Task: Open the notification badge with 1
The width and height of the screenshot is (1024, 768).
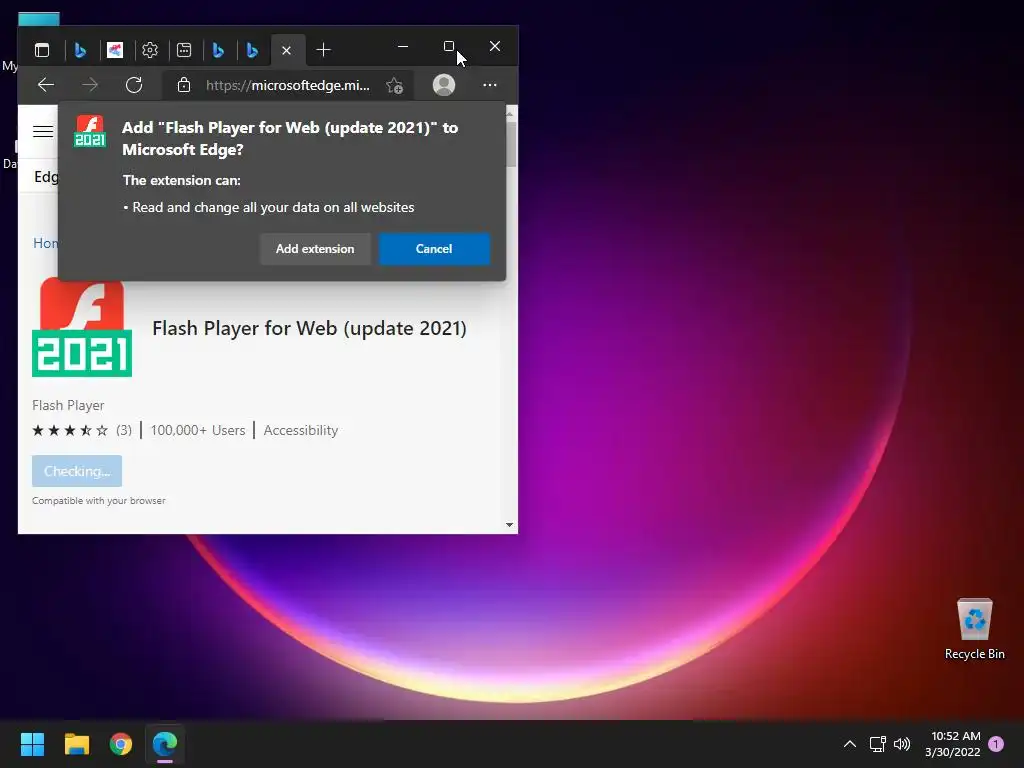Action: click(996, 744)
